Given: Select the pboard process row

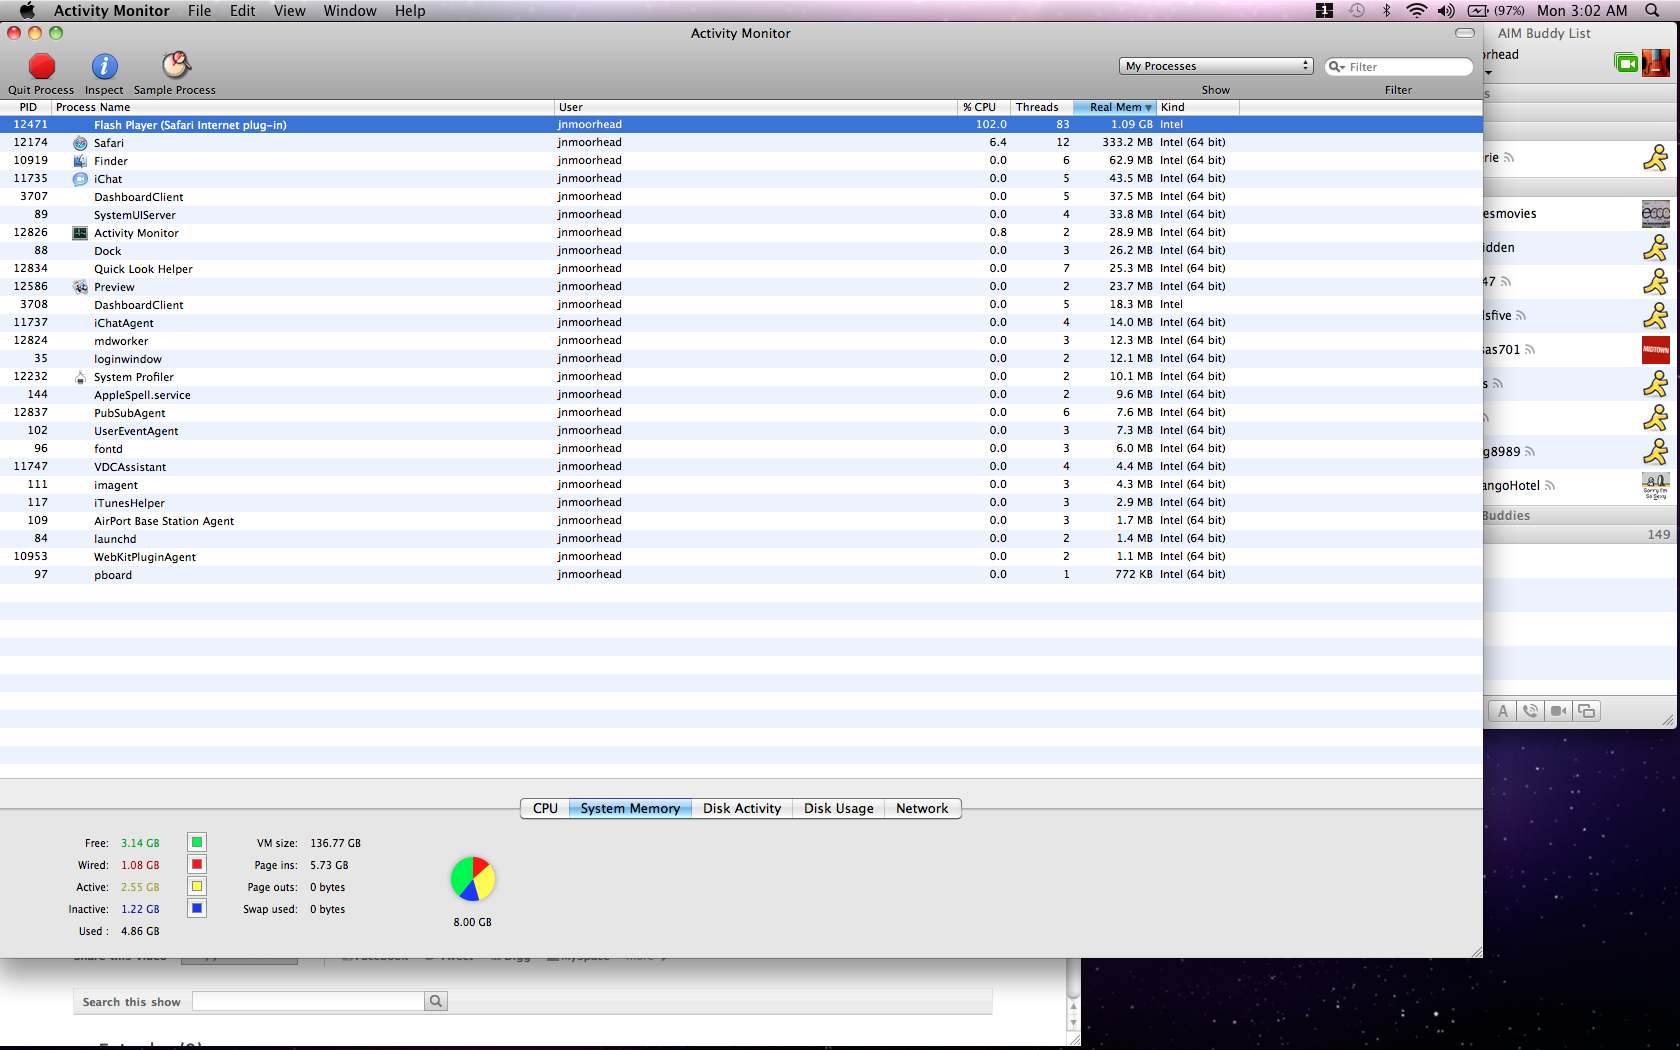Looking at the screenshot, I should [741, 575].
